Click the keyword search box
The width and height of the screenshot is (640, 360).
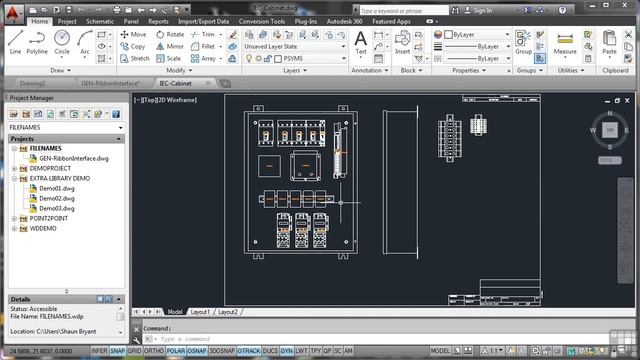coord(404,11)
